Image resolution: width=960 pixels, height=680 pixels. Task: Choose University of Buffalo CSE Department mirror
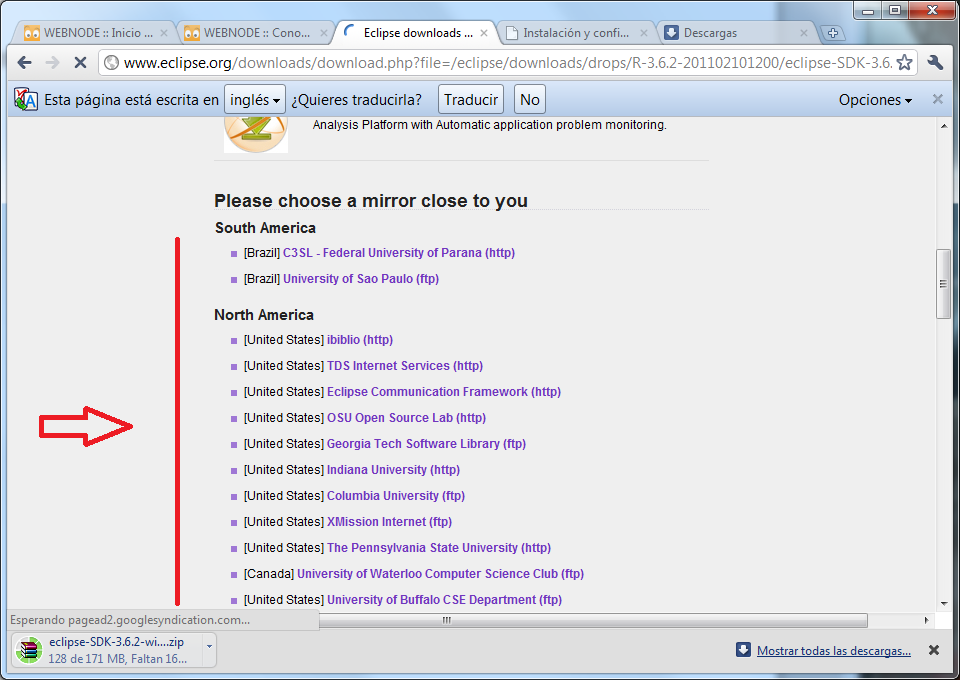444,600
